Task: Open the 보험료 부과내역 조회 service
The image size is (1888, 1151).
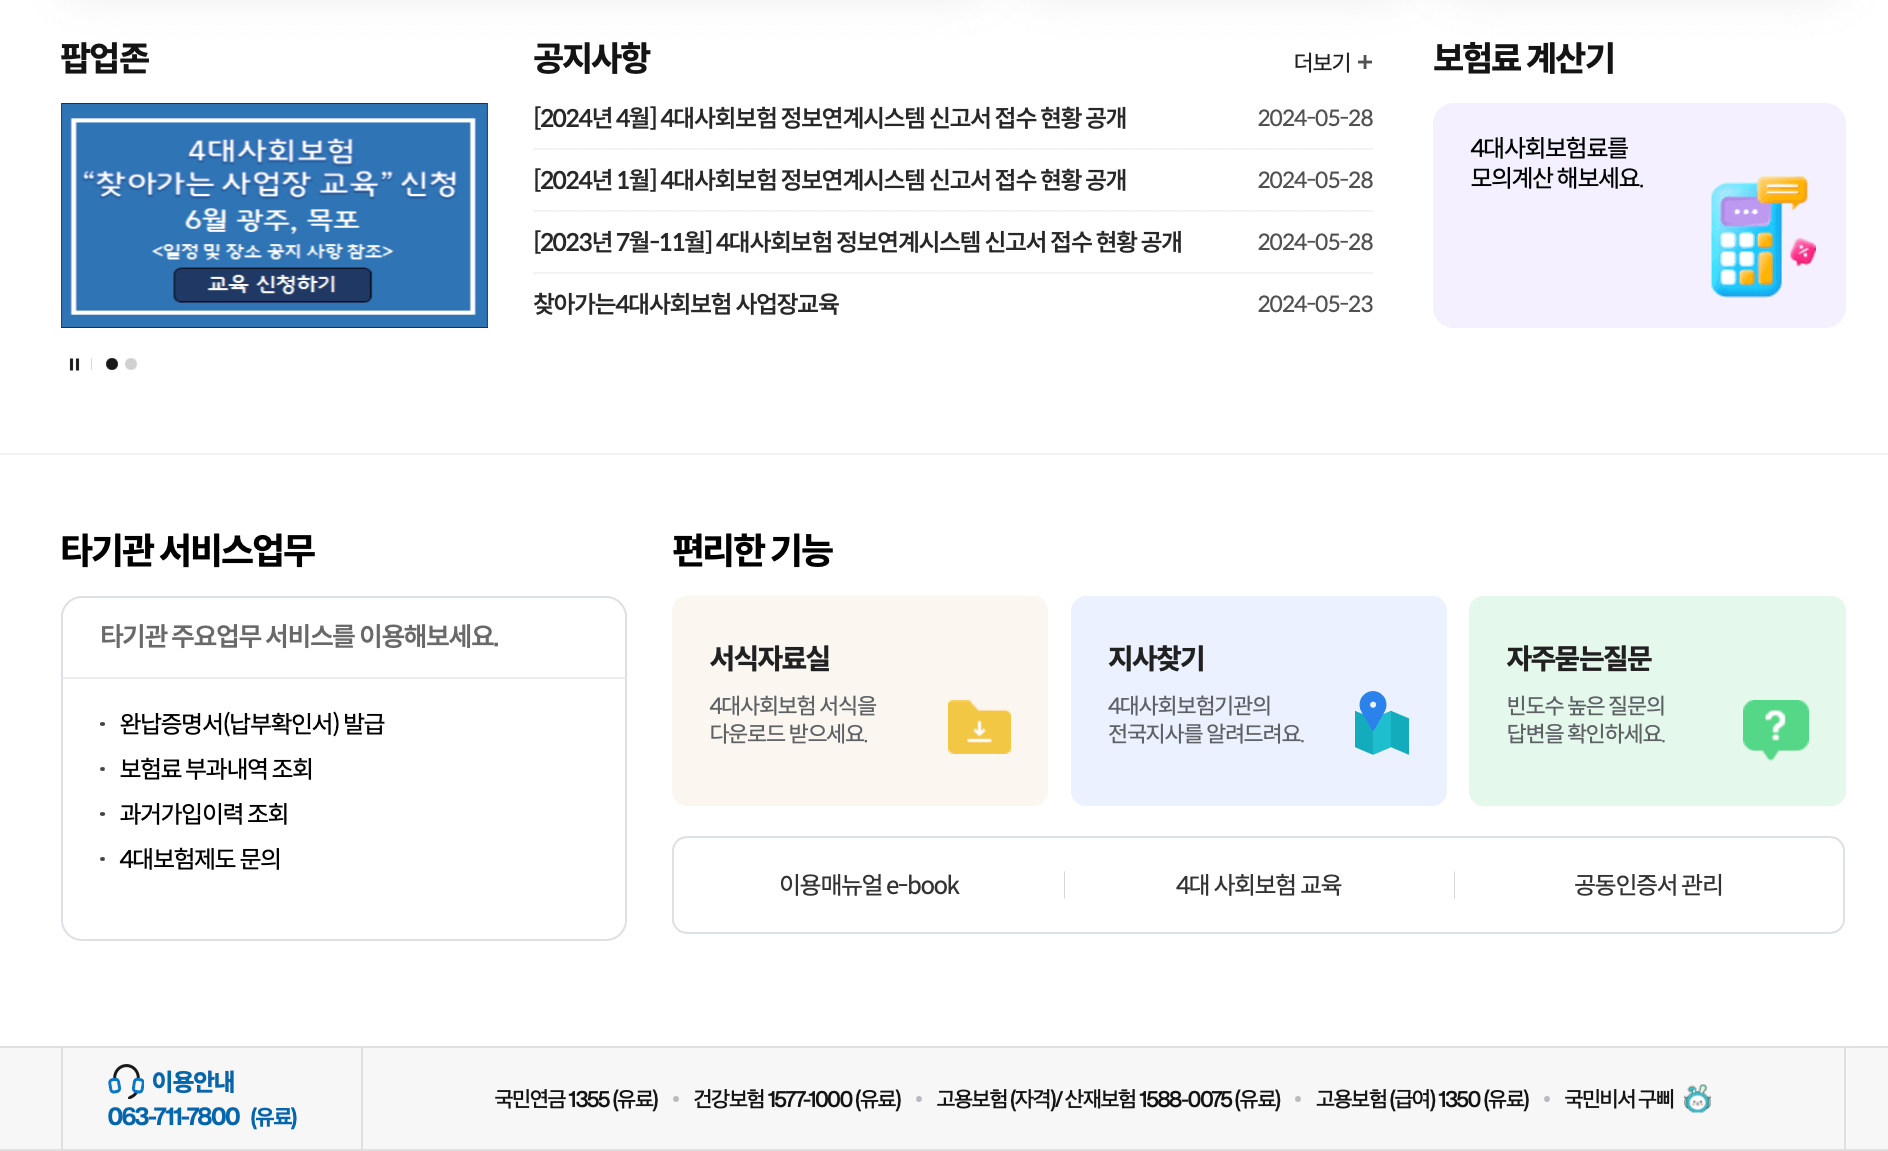Action: coord(217,768)
